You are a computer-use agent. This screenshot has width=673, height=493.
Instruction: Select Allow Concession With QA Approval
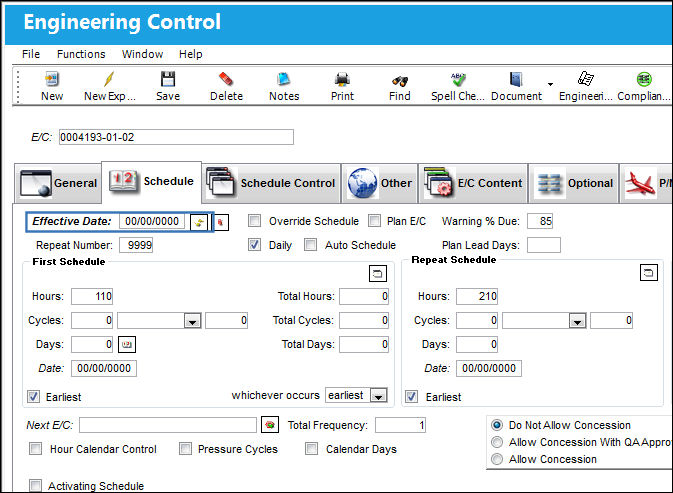[x=497, y=442]
